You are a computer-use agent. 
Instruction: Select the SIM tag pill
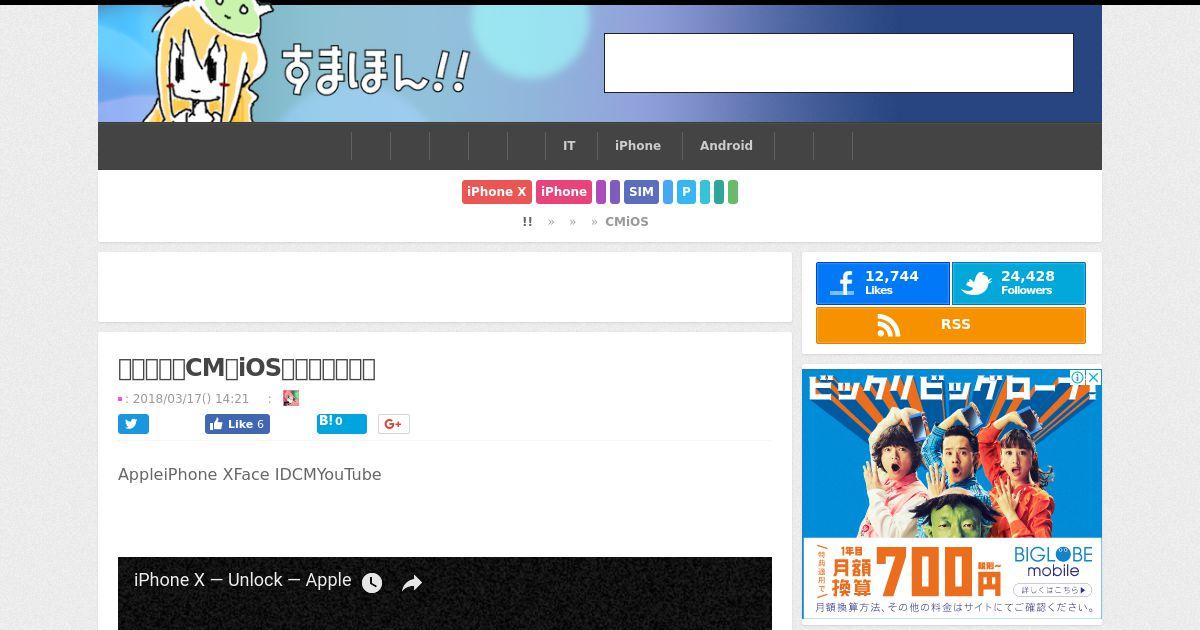pos(641,192)
